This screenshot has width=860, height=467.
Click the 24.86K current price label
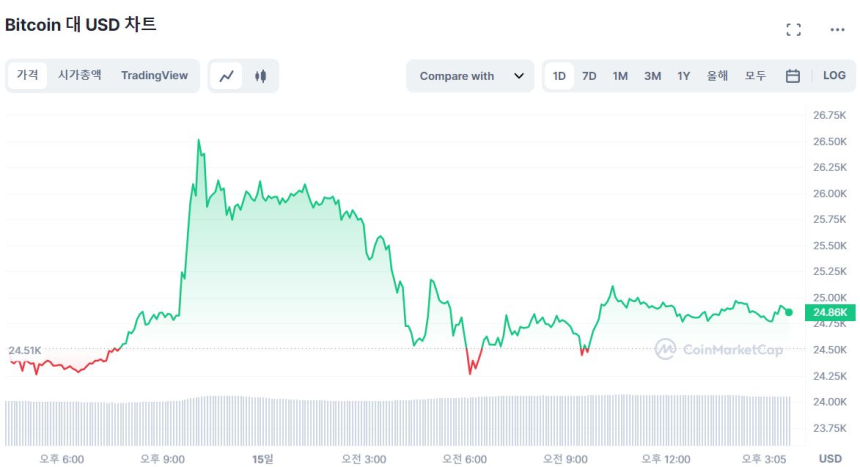pyautogui.click(x=829, y=312)
